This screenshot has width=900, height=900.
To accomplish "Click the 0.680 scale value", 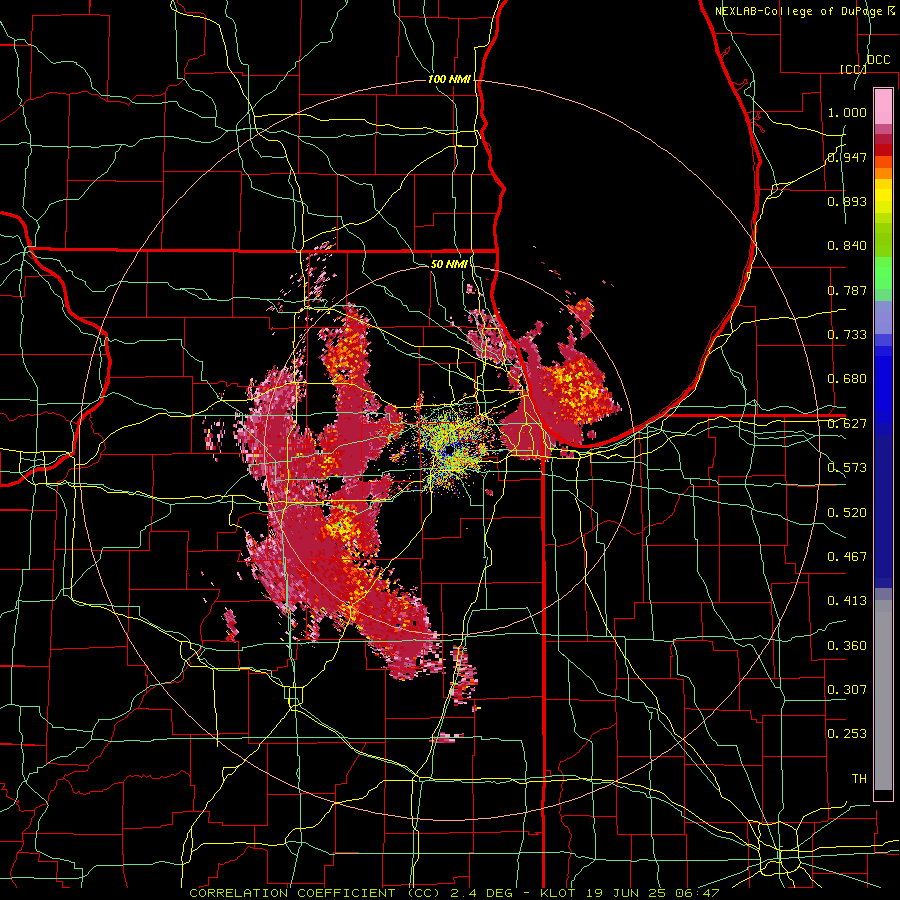I will pyautogui.click(x=847, y=379).
